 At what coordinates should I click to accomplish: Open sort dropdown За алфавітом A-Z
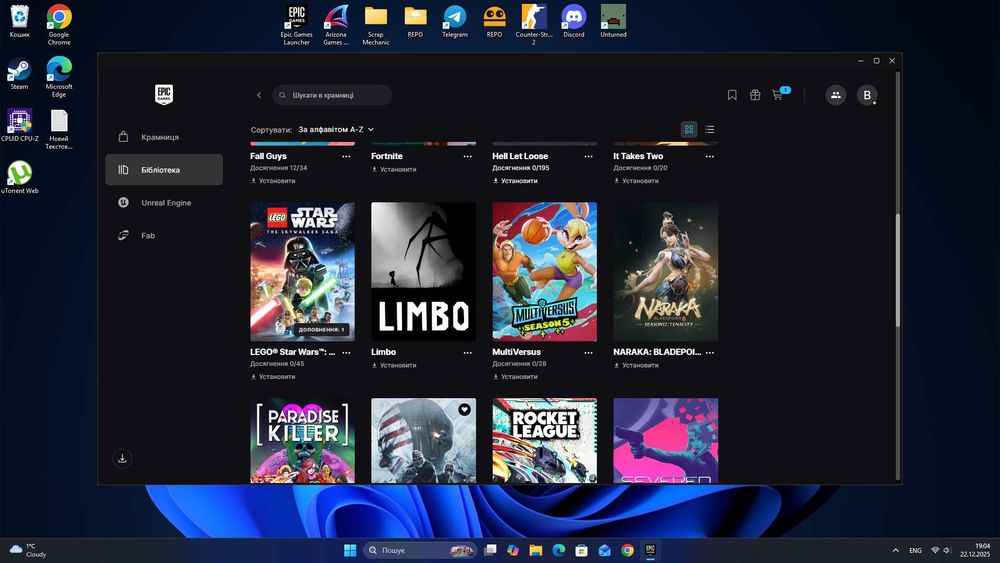336,129
